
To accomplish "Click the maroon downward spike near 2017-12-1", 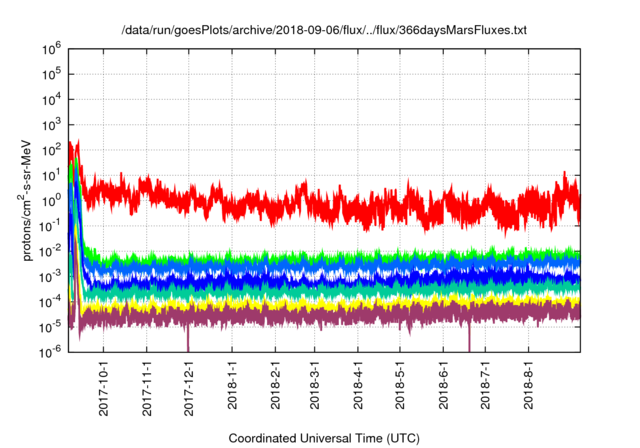I will click(188, 340).
